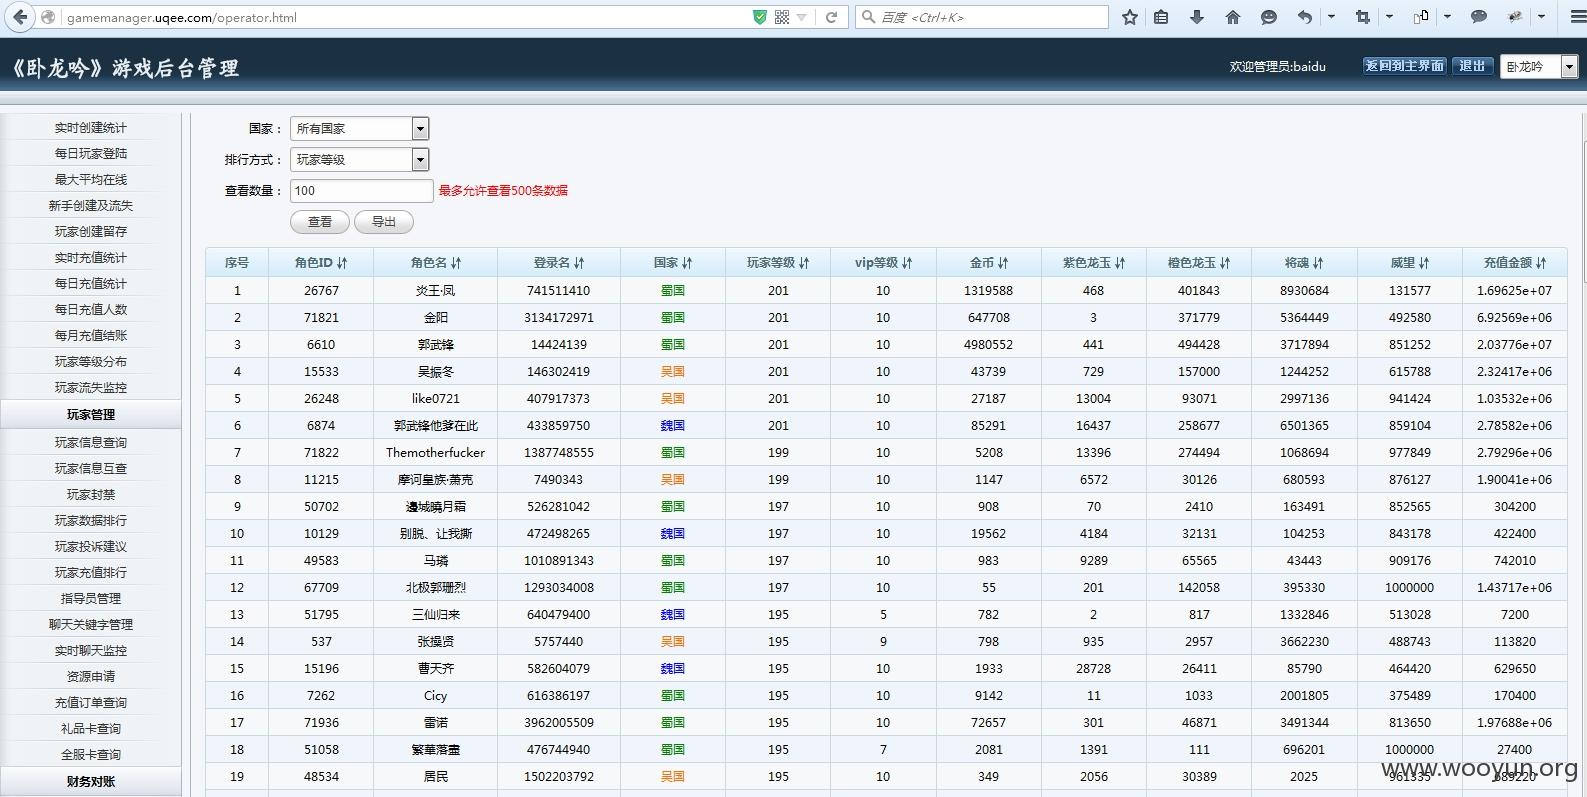
Task: Go to the browser home page icon
Action: [1233, 17]
